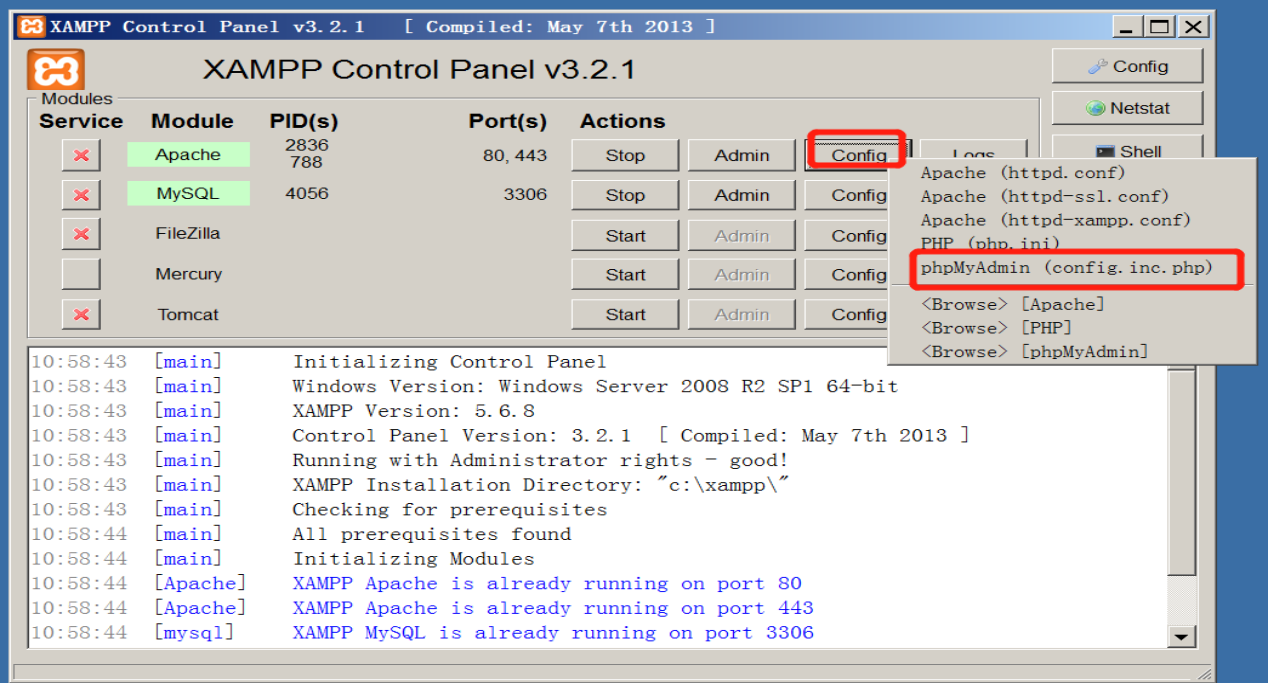1268x683 pixels.
Task: Click the Apache module label
Action: 188,155
